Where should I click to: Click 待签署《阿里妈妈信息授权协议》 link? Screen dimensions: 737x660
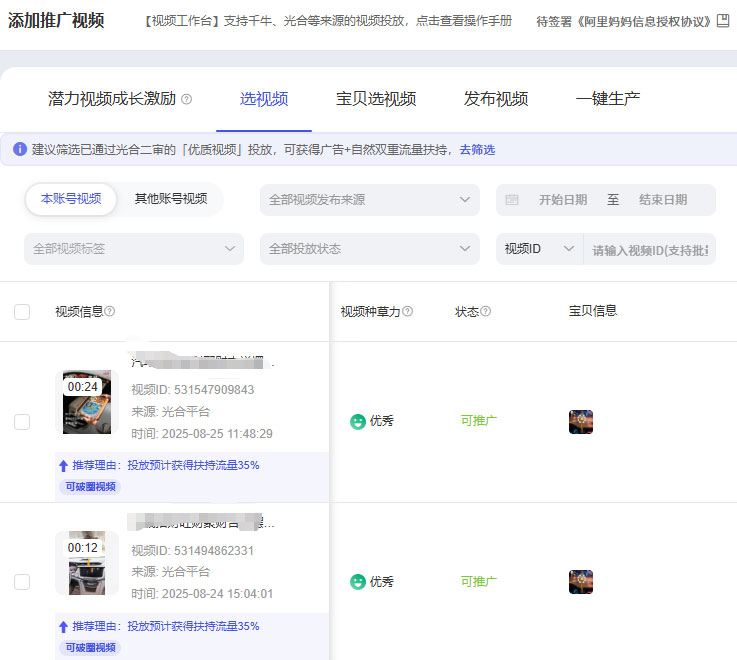point(623,21)
